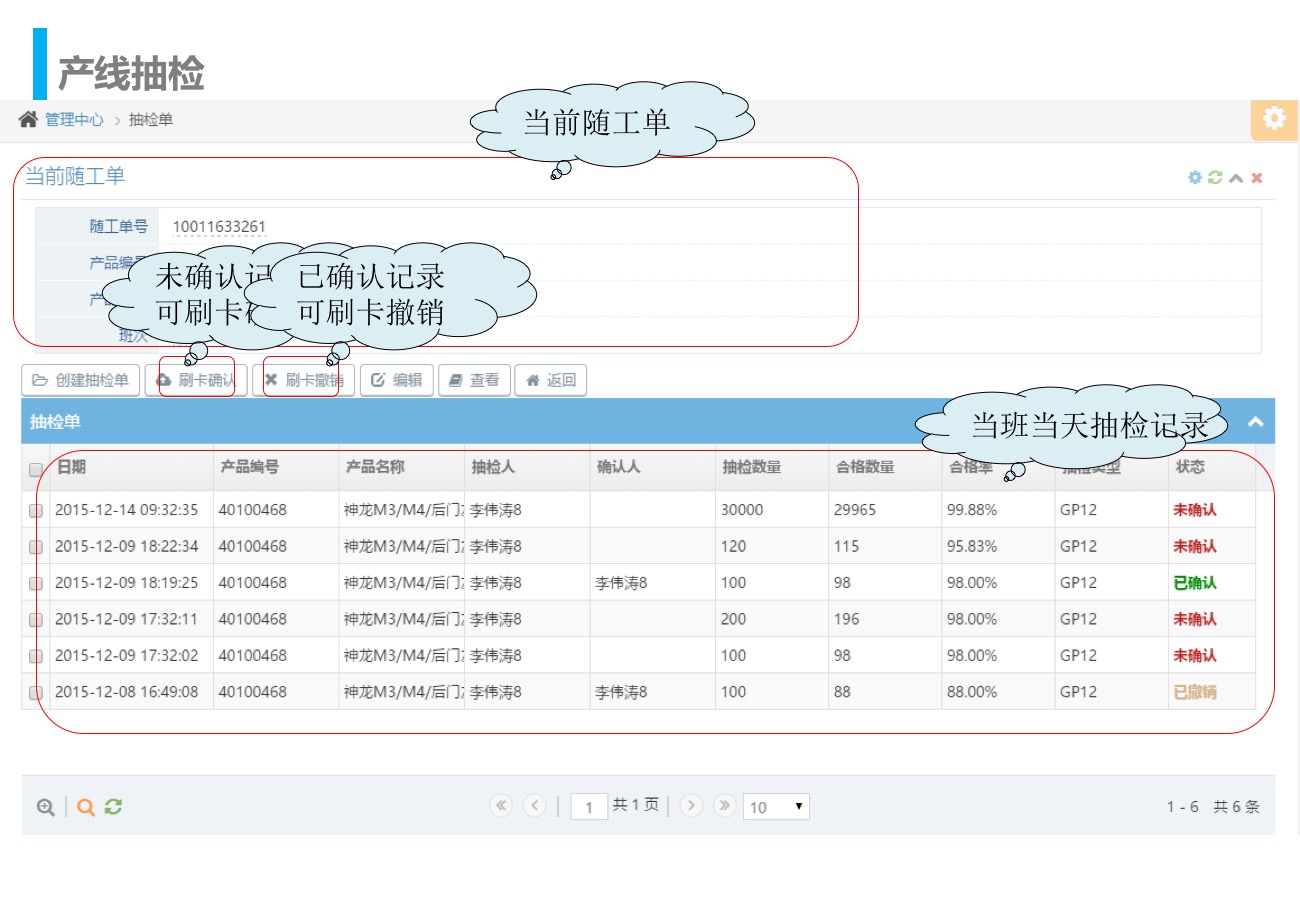Click the orange search icon in footer

pos(86,807)
